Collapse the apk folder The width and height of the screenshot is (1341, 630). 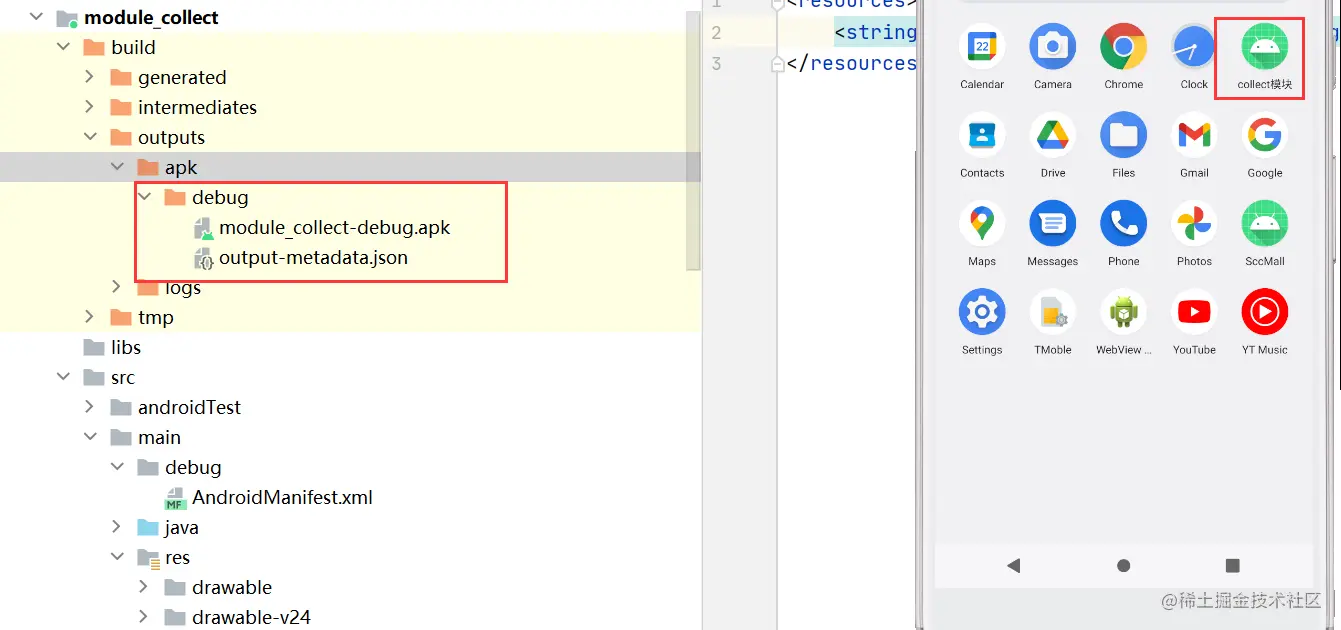click(x=117, y=168)
